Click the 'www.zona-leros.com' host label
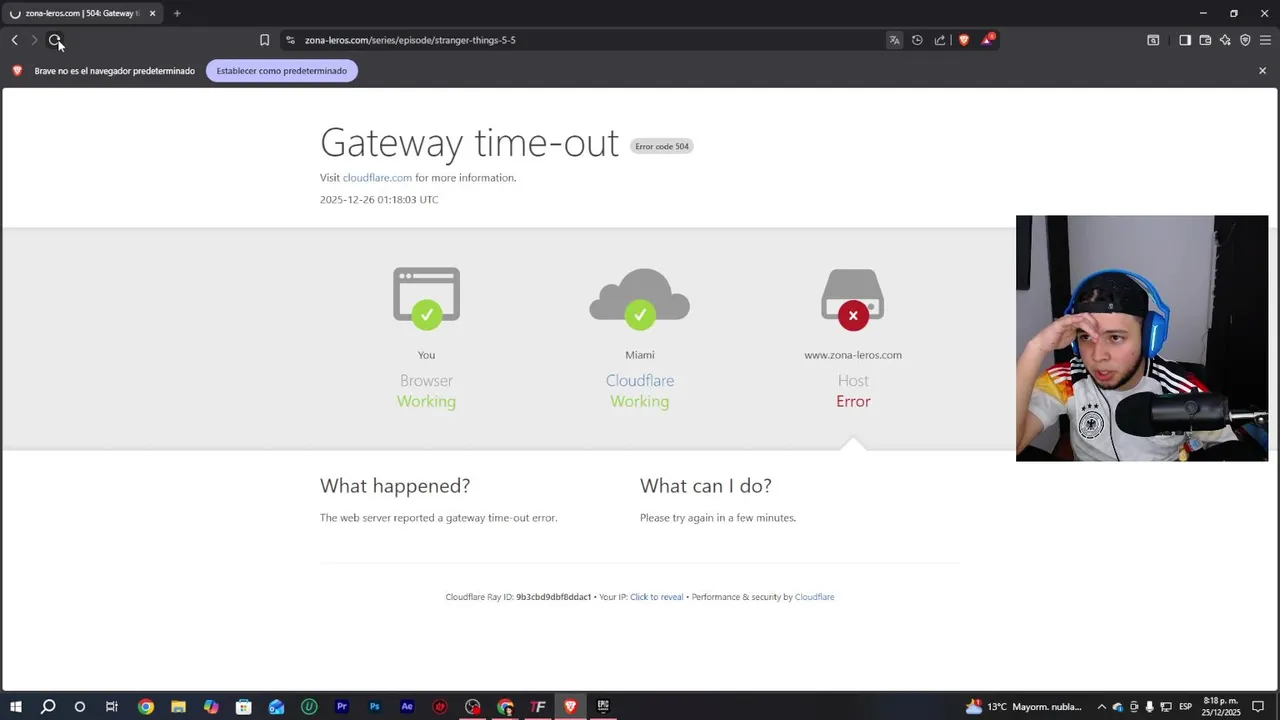This screenshot has height=720, width=1280. (x=853, y=355)
